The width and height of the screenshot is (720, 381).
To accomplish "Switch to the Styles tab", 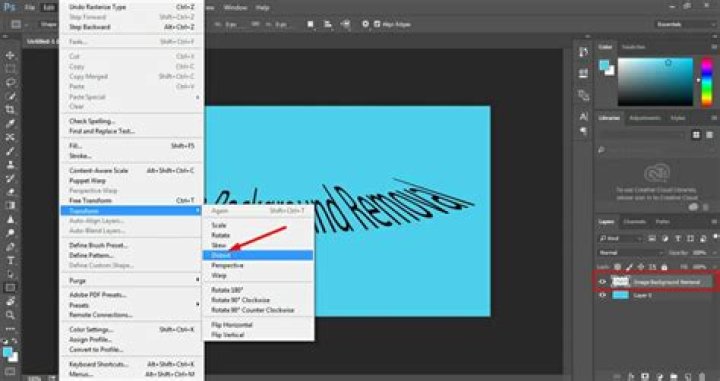I will [x=677, y=118].
